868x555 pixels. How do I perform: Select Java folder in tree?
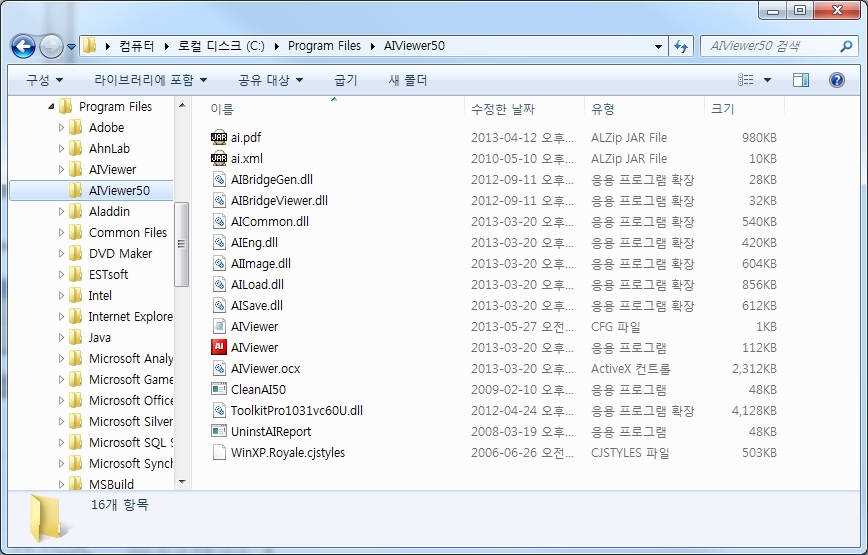[100, 338]
